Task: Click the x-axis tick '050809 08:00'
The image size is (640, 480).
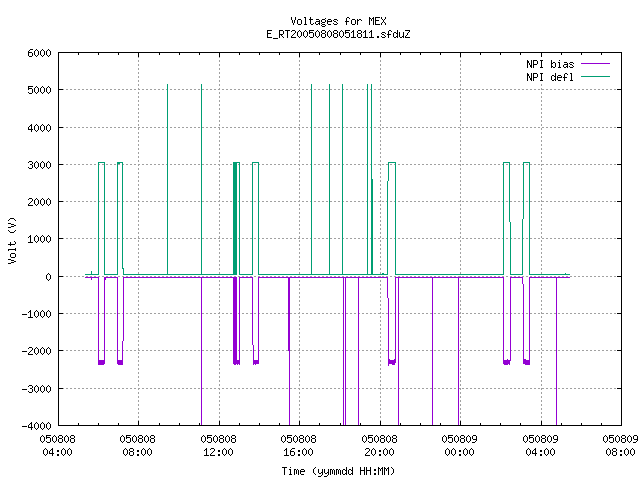Action: click(620, 446)
